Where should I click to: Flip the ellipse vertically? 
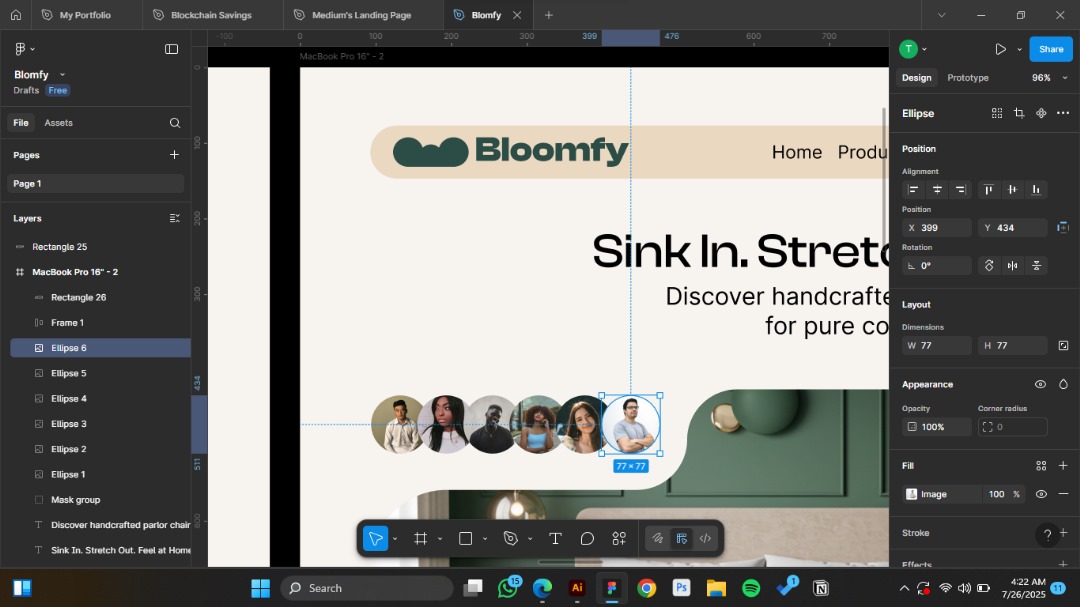[x=1036, y=266]
